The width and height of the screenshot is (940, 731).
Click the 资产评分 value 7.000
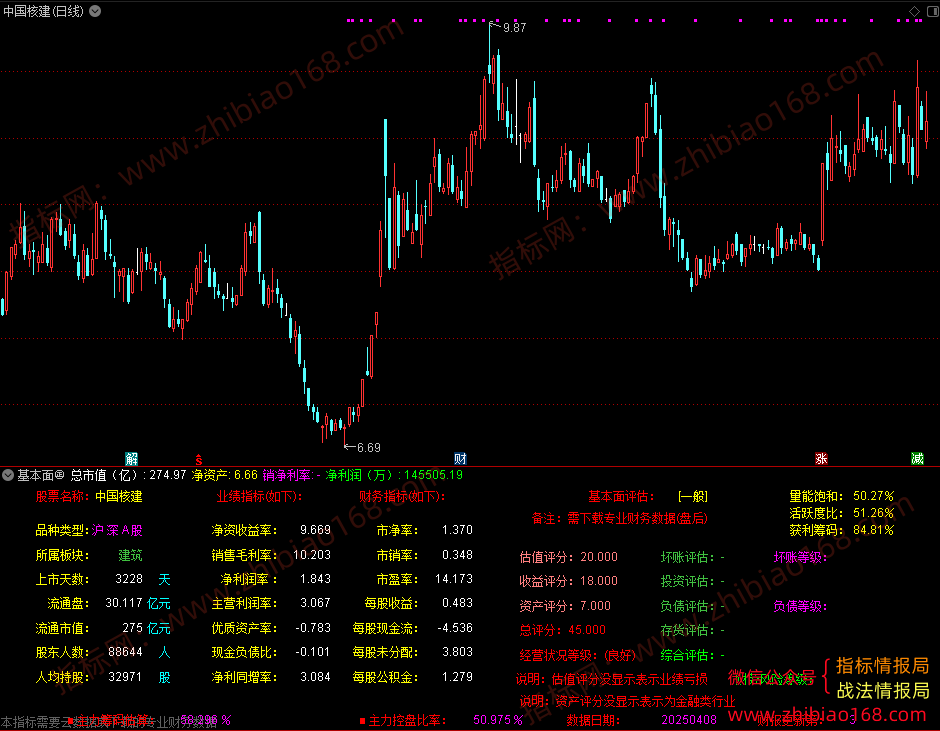(x=595, y=606)
